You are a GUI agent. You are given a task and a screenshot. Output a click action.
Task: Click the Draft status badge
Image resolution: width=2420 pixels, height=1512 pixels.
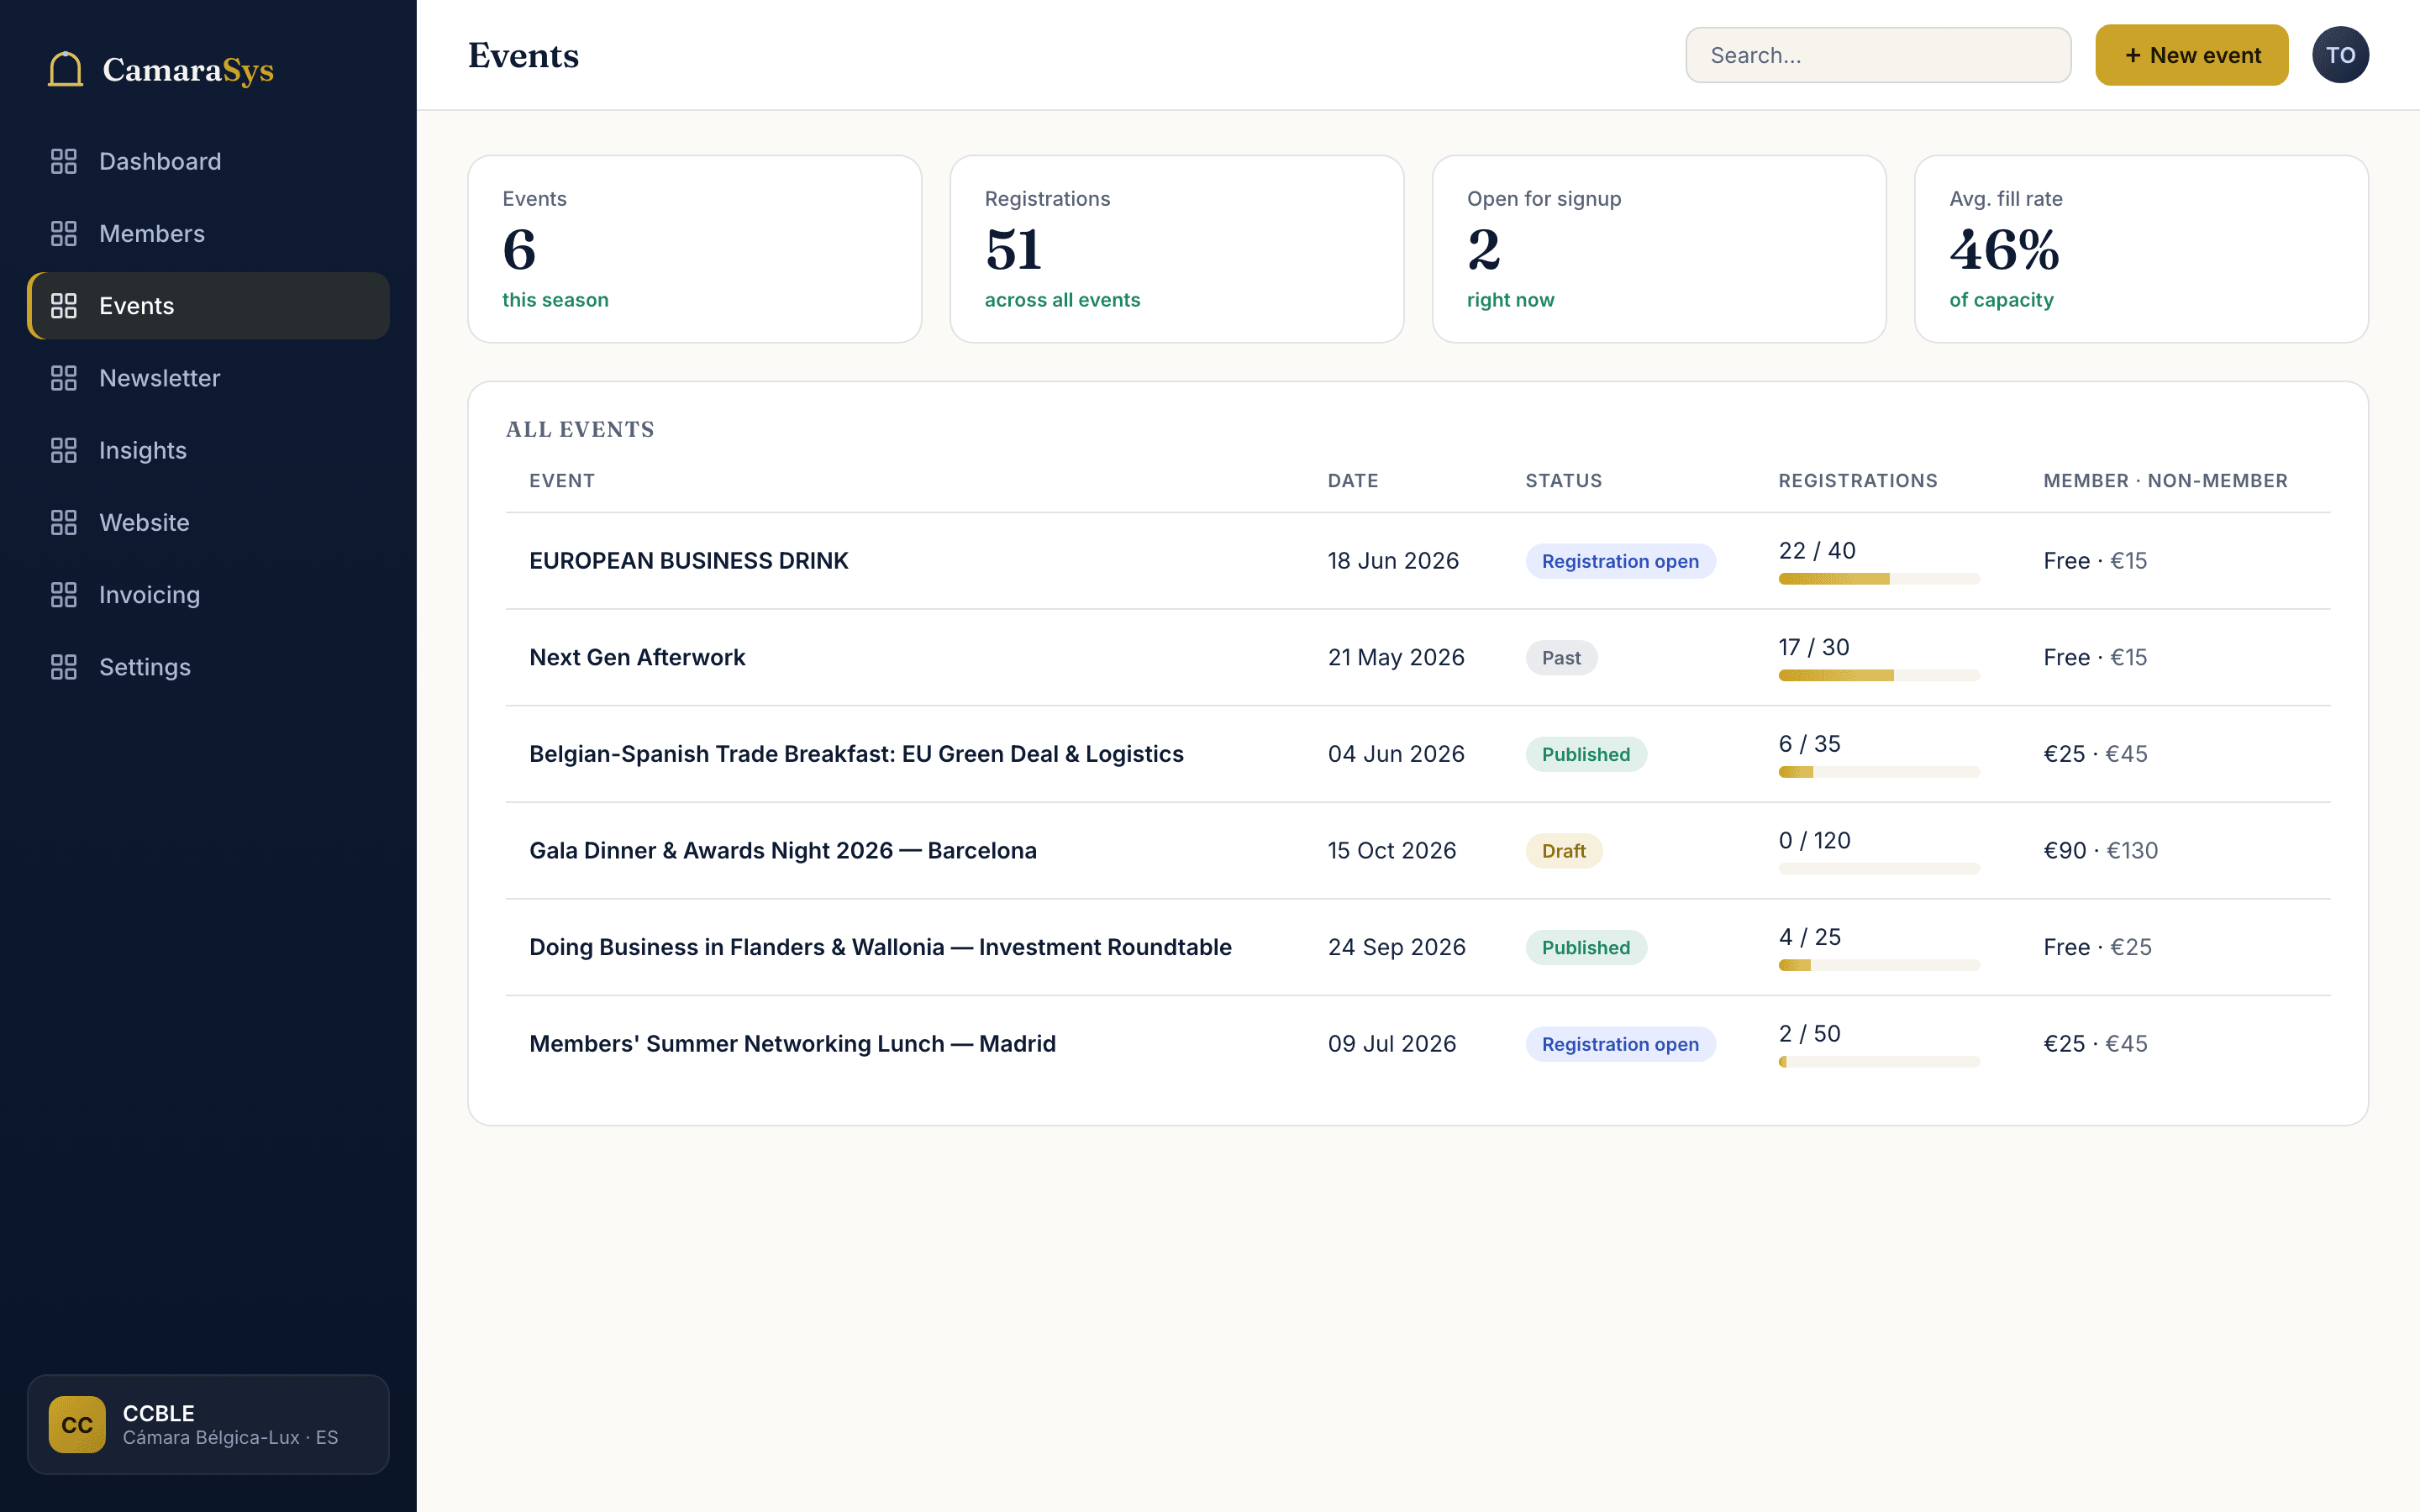click(1564, 850)
